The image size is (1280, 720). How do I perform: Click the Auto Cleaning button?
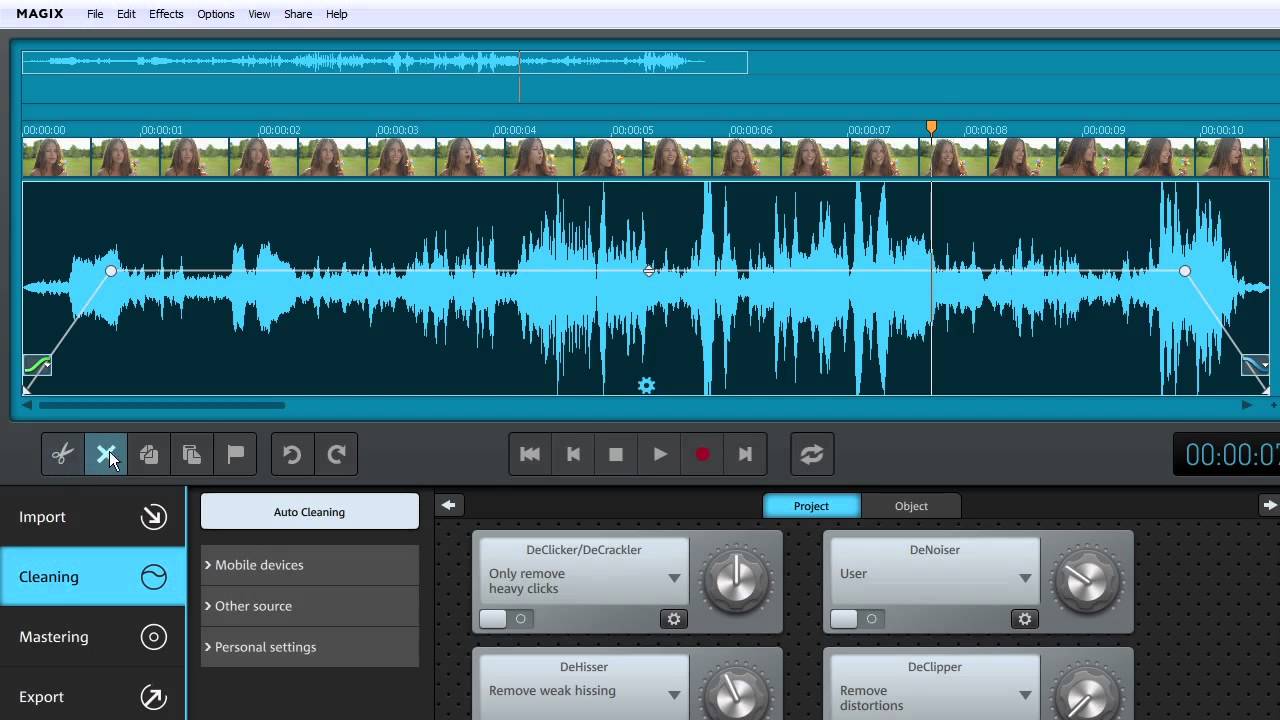click(x=309, y=512)
